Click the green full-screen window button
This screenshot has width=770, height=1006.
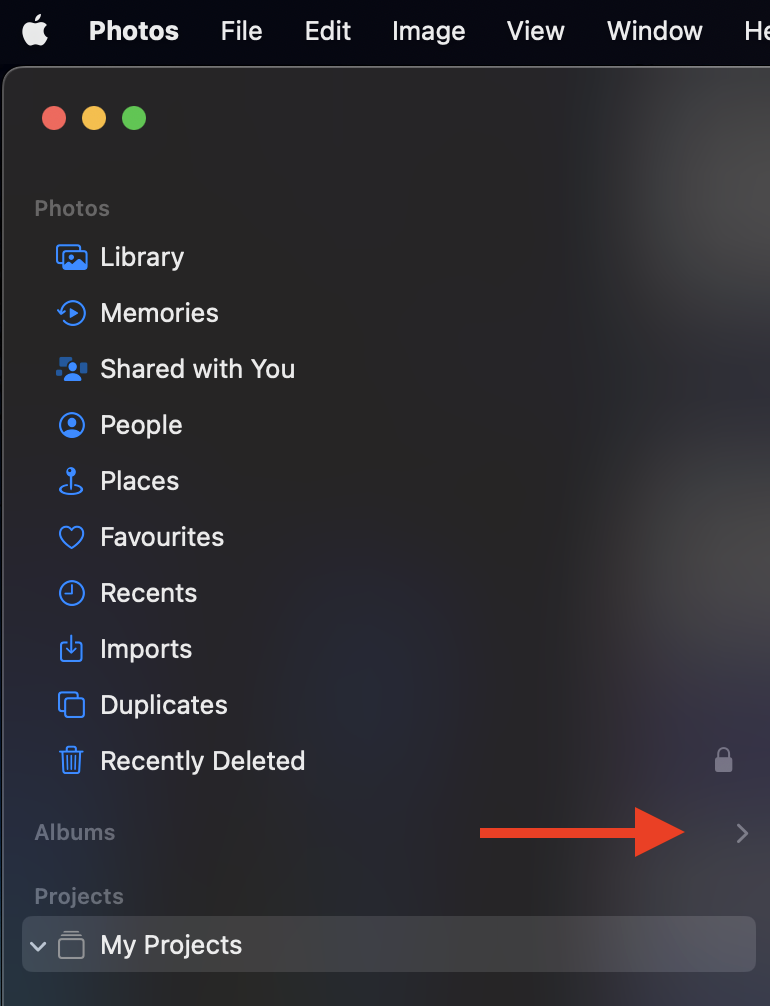[x=134, y=118]
